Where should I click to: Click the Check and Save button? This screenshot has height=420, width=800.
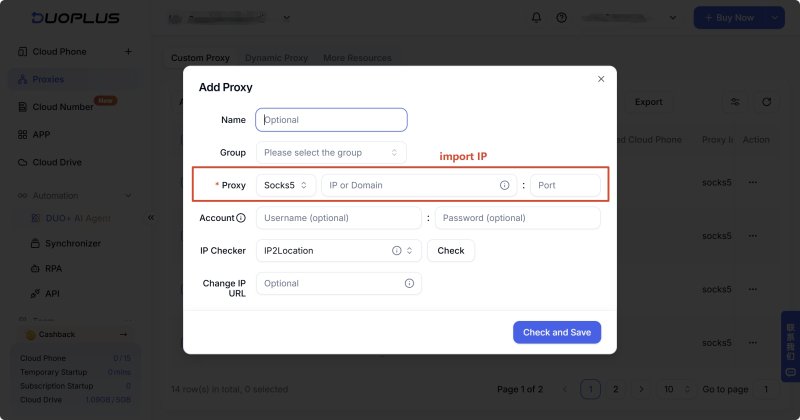click(557, 332)
